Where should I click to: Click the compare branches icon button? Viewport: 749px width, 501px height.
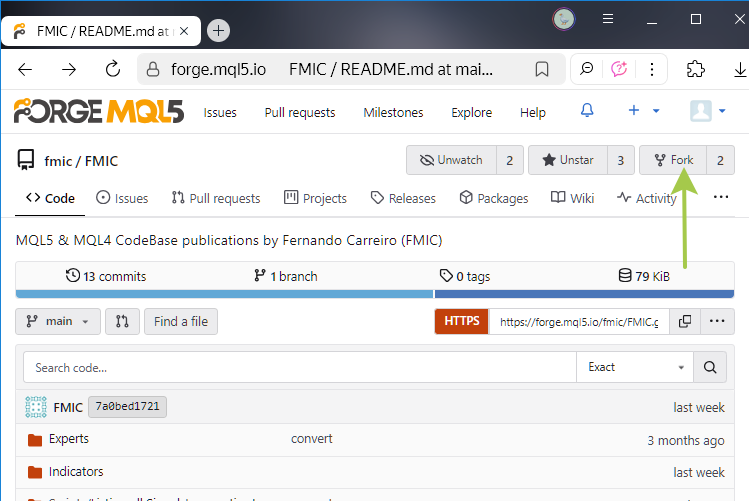[122, 321]
